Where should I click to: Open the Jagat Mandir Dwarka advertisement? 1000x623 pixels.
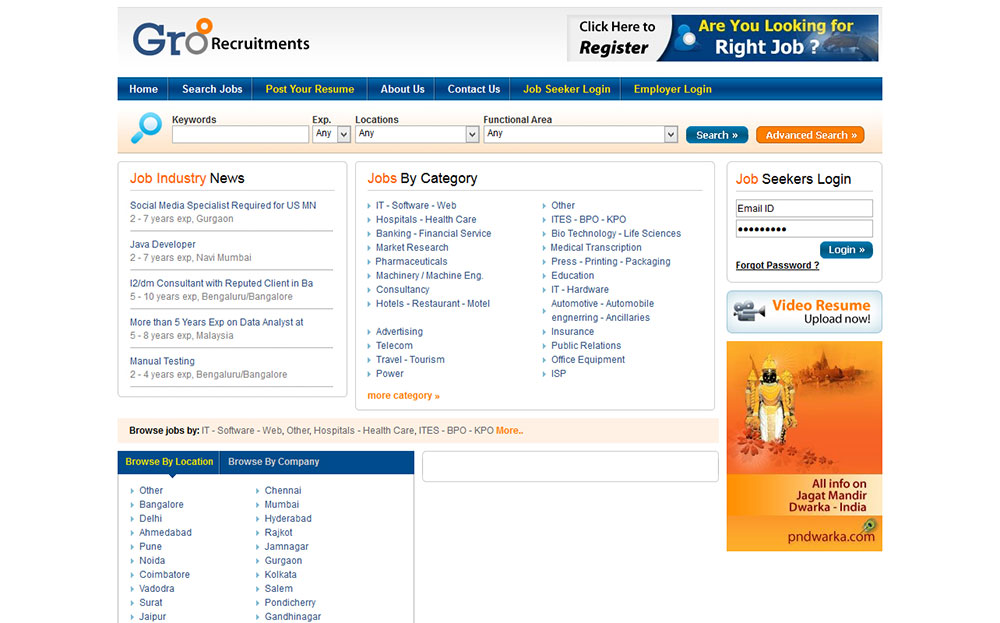[804, 446]
